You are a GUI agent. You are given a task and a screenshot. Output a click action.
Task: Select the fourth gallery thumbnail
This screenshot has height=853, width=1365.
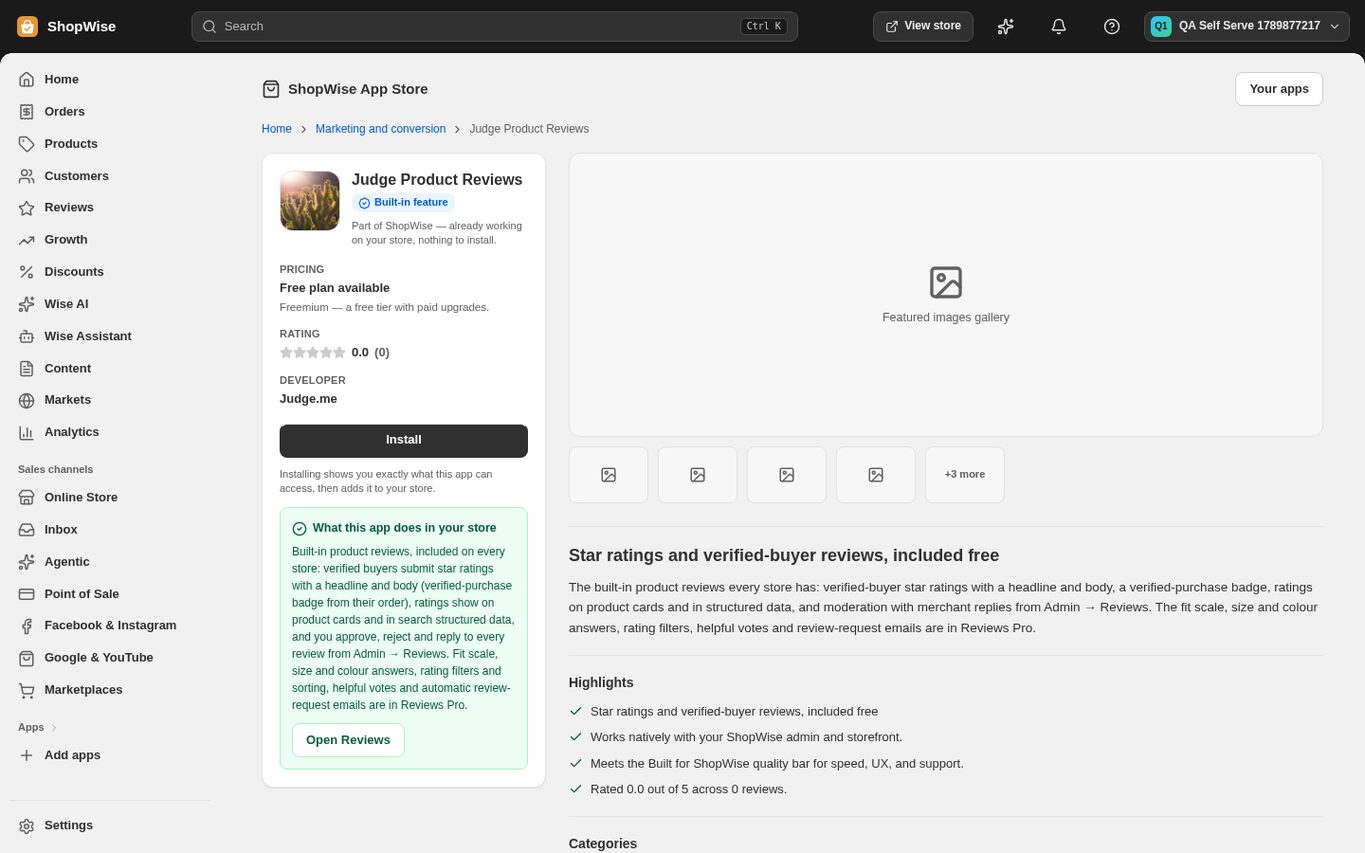coord(876,475)
